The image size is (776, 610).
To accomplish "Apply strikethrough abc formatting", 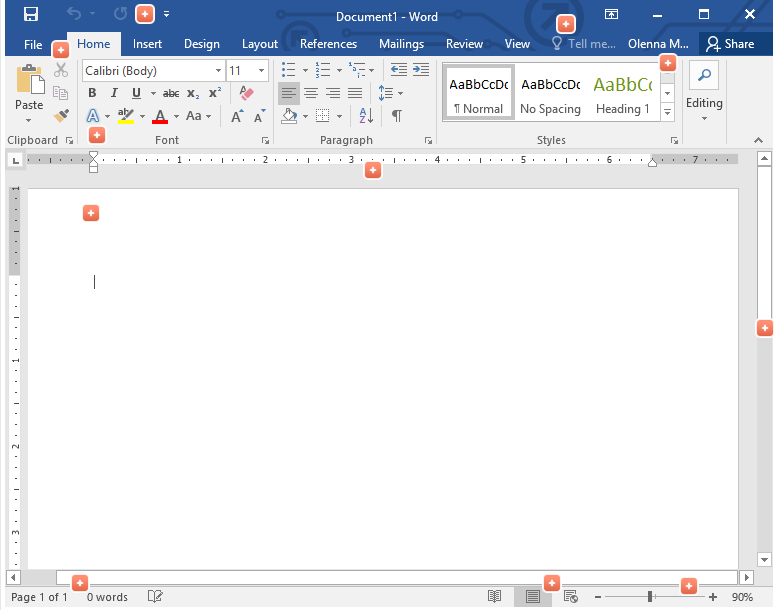I will point(171,93).
